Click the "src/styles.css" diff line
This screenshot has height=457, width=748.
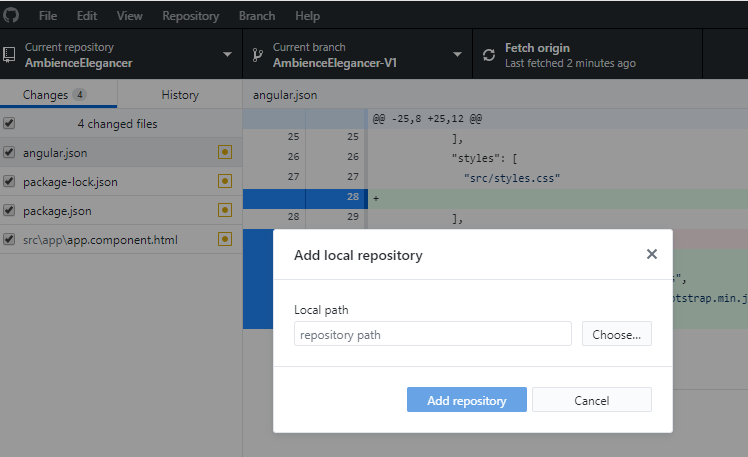point(512,178)
